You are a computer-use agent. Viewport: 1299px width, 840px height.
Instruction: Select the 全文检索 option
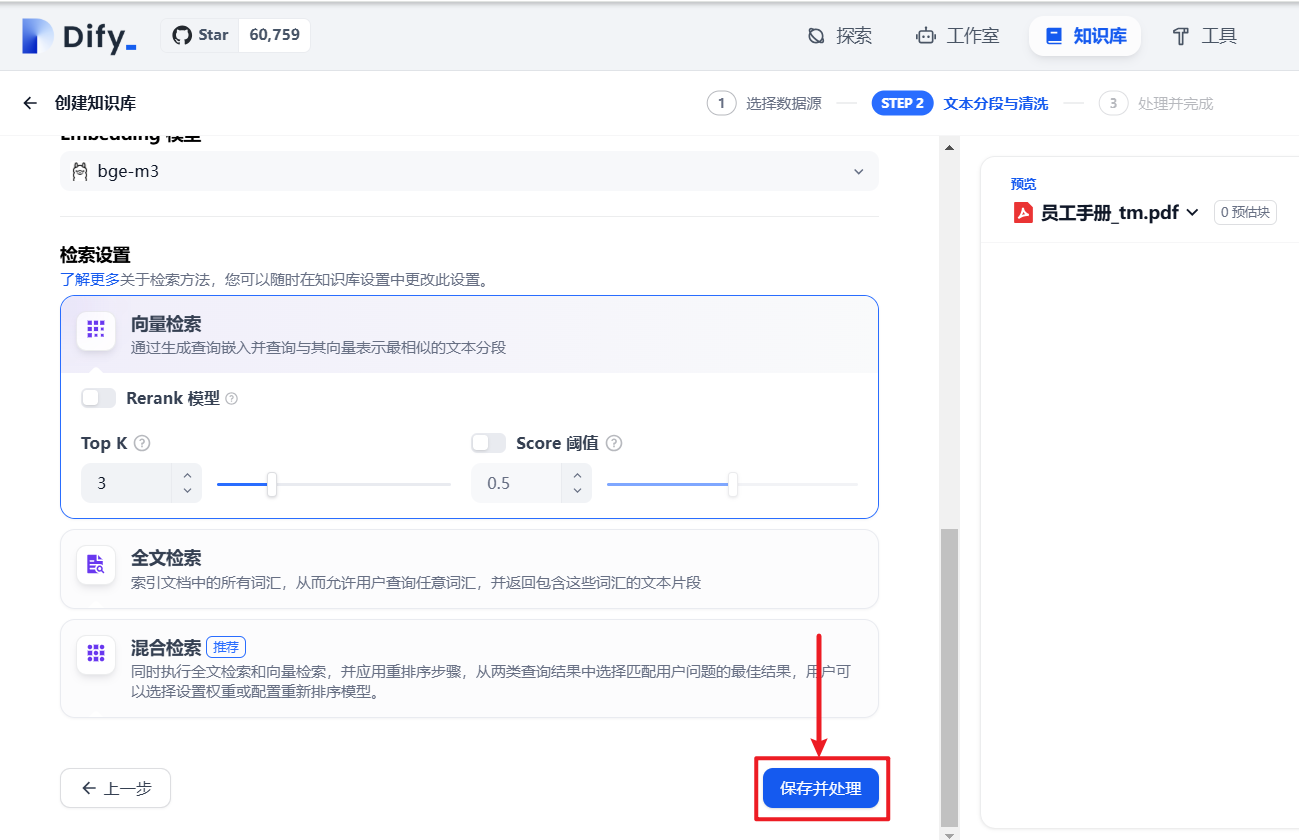click(x=469, y=569)
